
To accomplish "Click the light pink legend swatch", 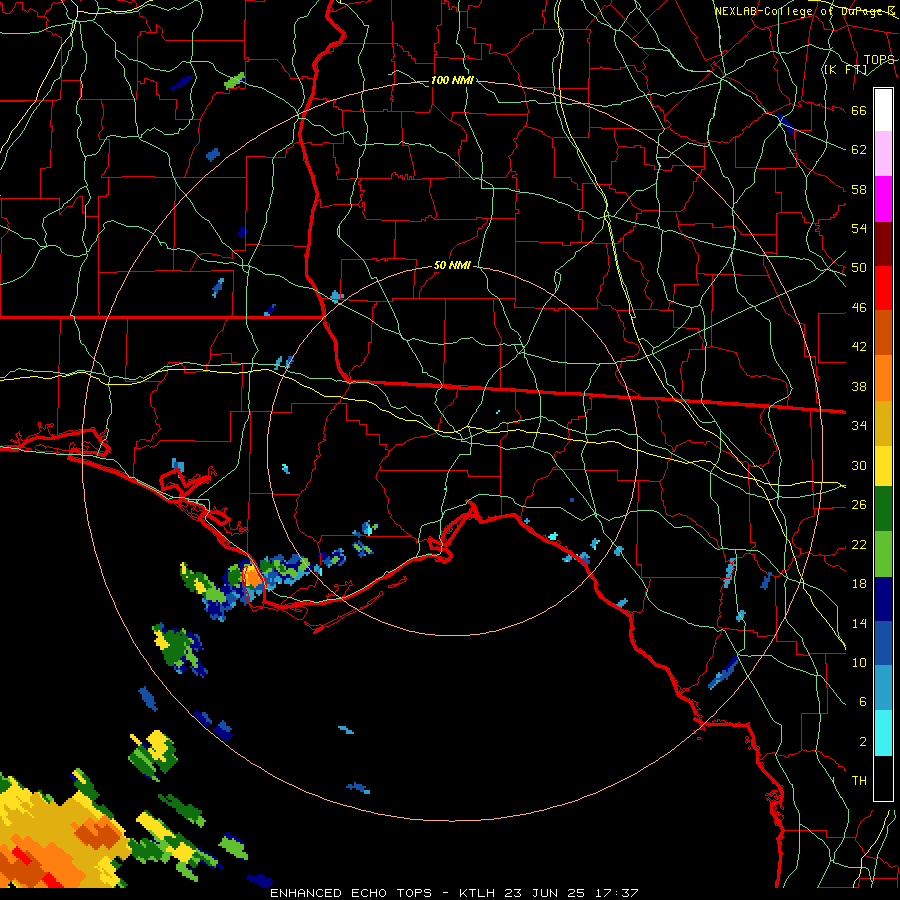I will point(883,154).
